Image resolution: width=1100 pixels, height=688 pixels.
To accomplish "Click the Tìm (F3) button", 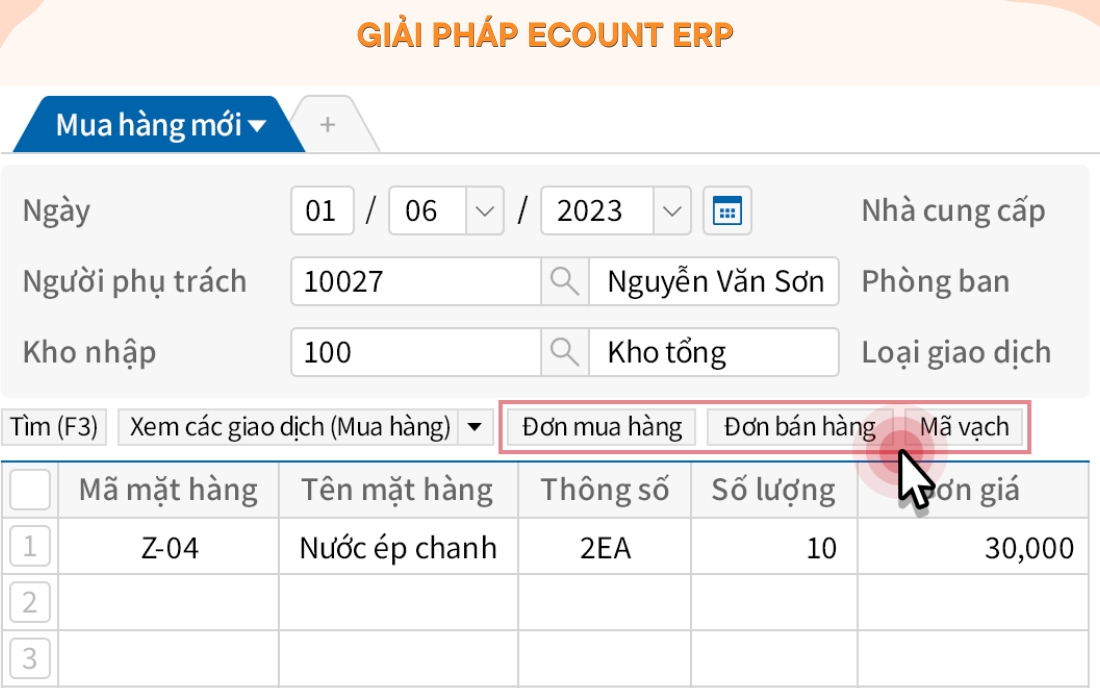I will 54,426.
